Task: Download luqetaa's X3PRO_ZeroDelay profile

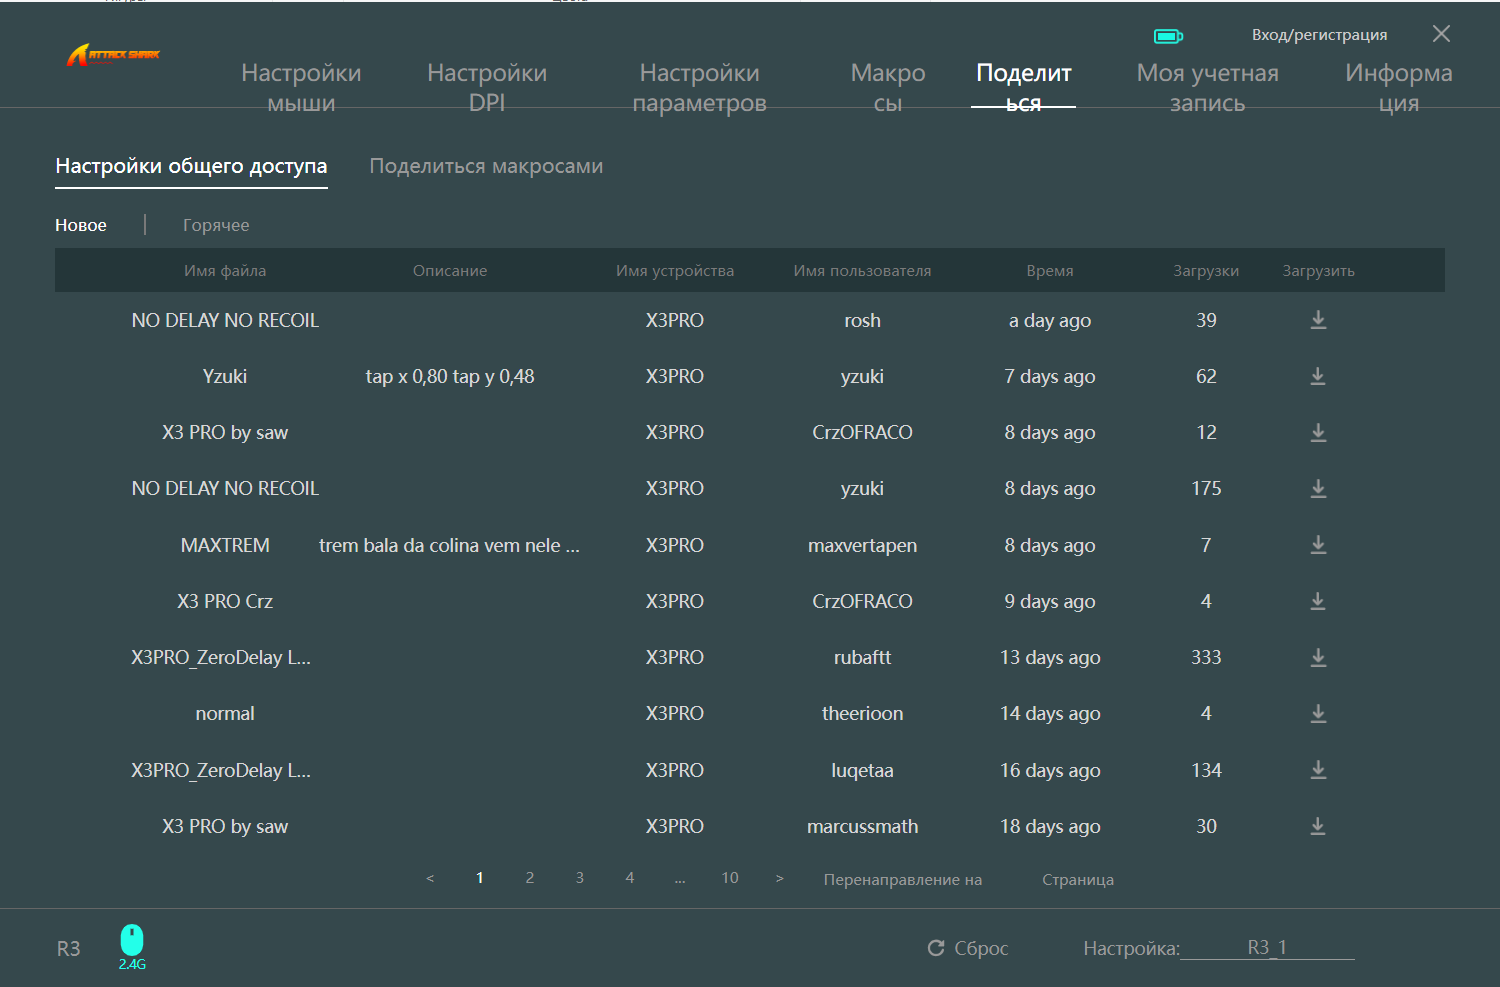Action: tap(1318, 770)
